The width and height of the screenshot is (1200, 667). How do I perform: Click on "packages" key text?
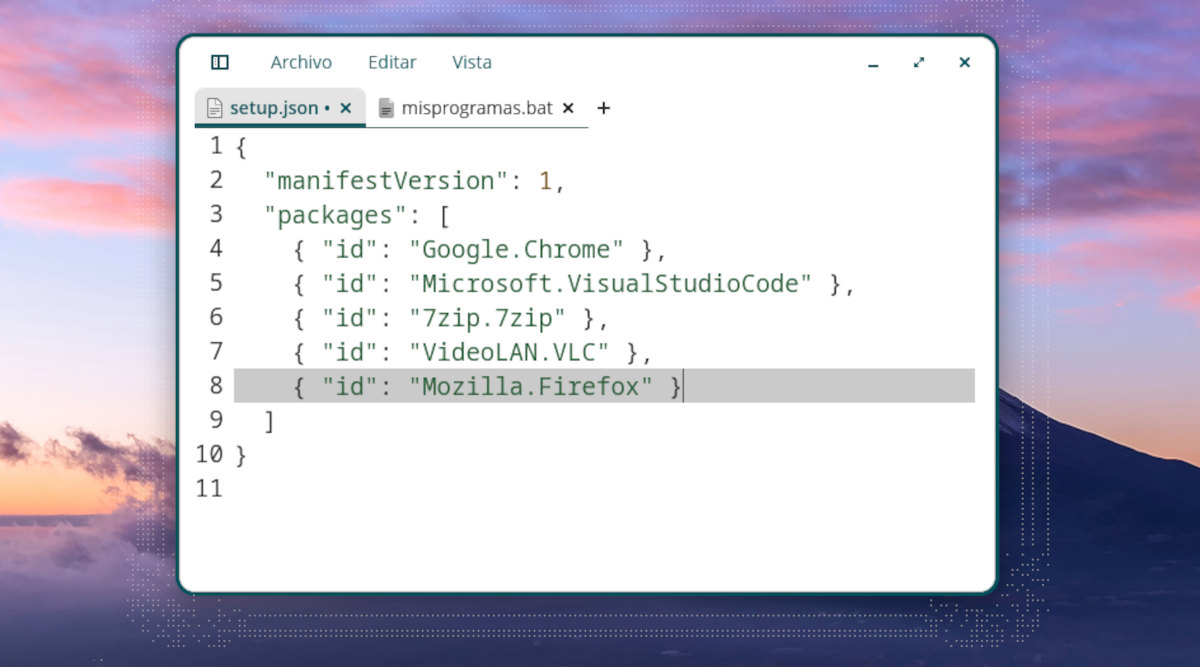coord(335,215)
